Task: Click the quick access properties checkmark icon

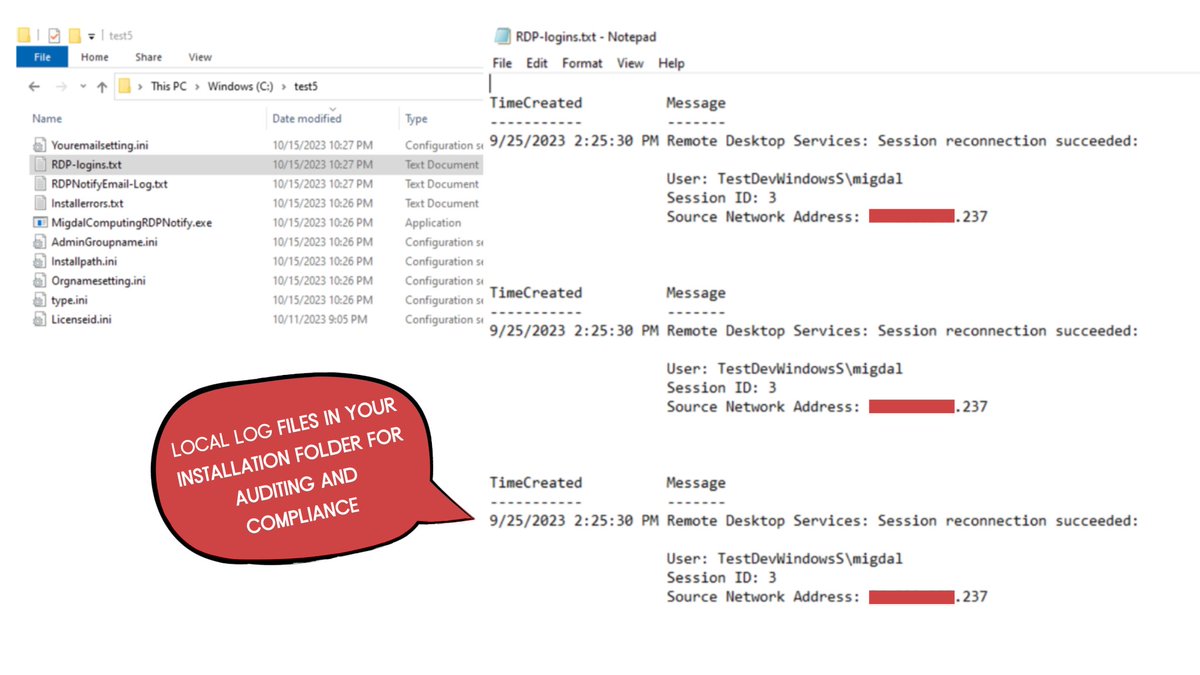Action: tap(55, 35)
